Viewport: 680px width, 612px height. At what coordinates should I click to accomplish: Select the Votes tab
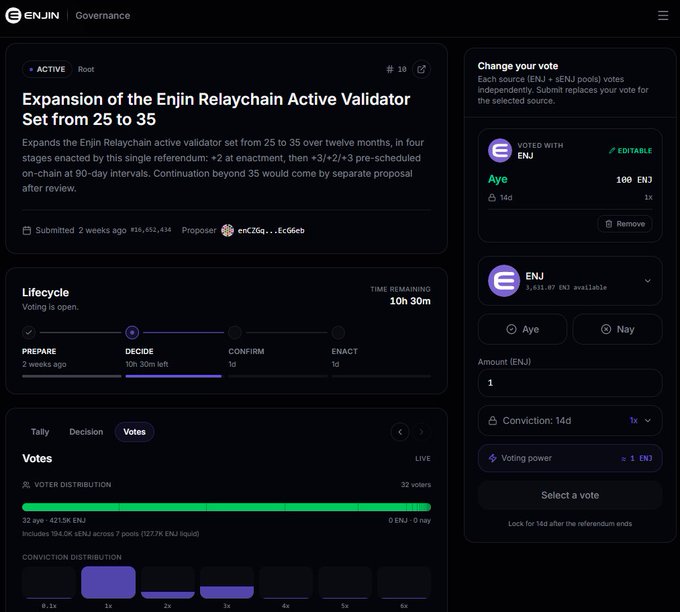[134, 432]
